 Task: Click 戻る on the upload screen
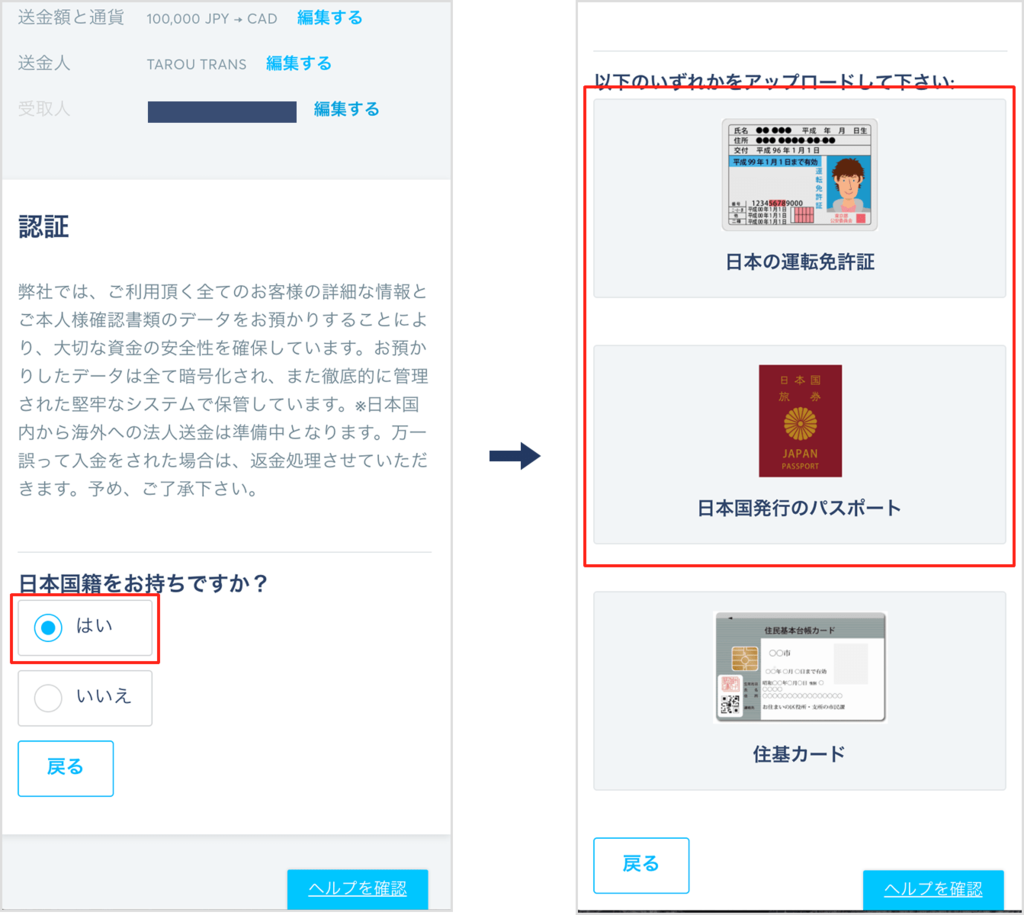click(x=641, y=865)
